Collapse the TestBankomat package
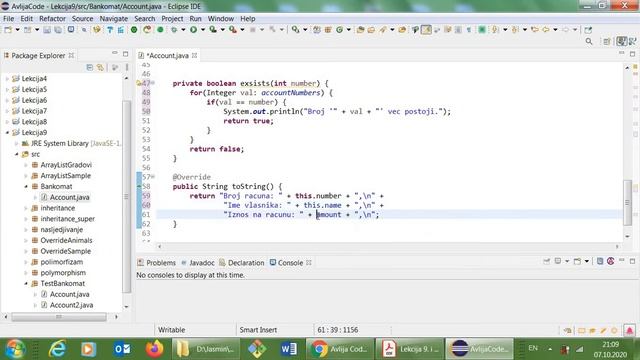640x360 pixels. coord(26,283)
